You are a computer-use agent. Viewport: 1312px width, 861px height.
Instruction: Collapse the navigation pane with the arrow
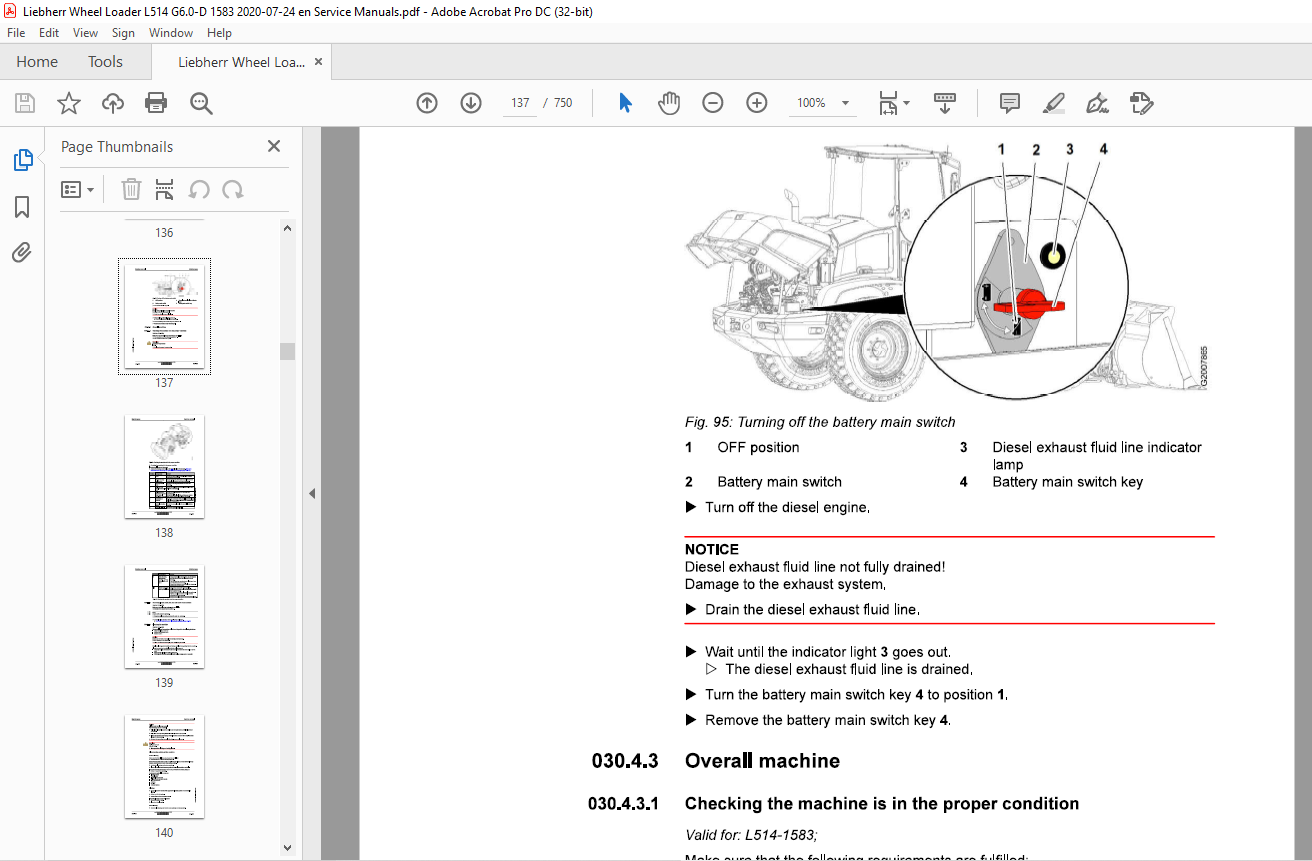click(311, 493)
